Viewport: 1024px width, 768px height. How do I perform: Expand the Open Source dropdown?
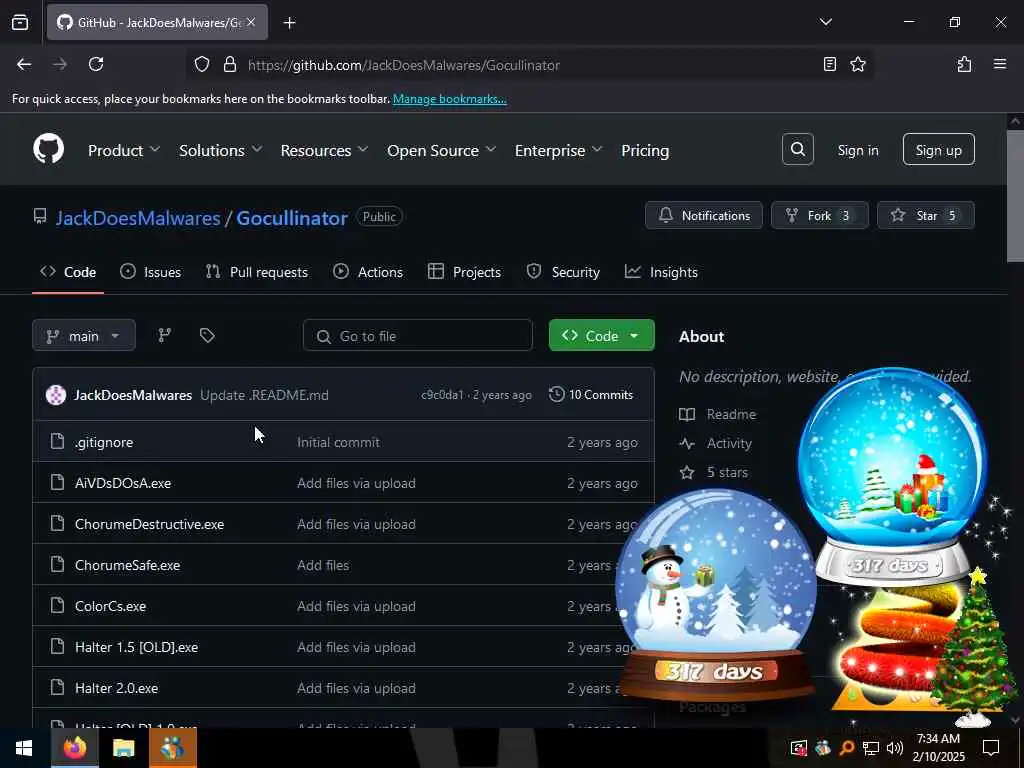coord(441,150)
